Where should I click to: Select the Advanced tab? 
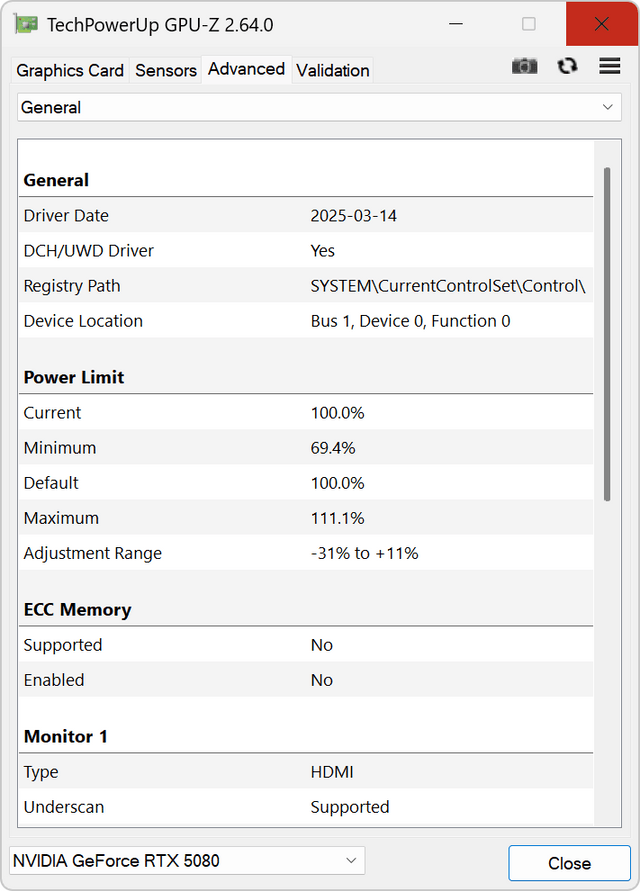tap(246, 69)
